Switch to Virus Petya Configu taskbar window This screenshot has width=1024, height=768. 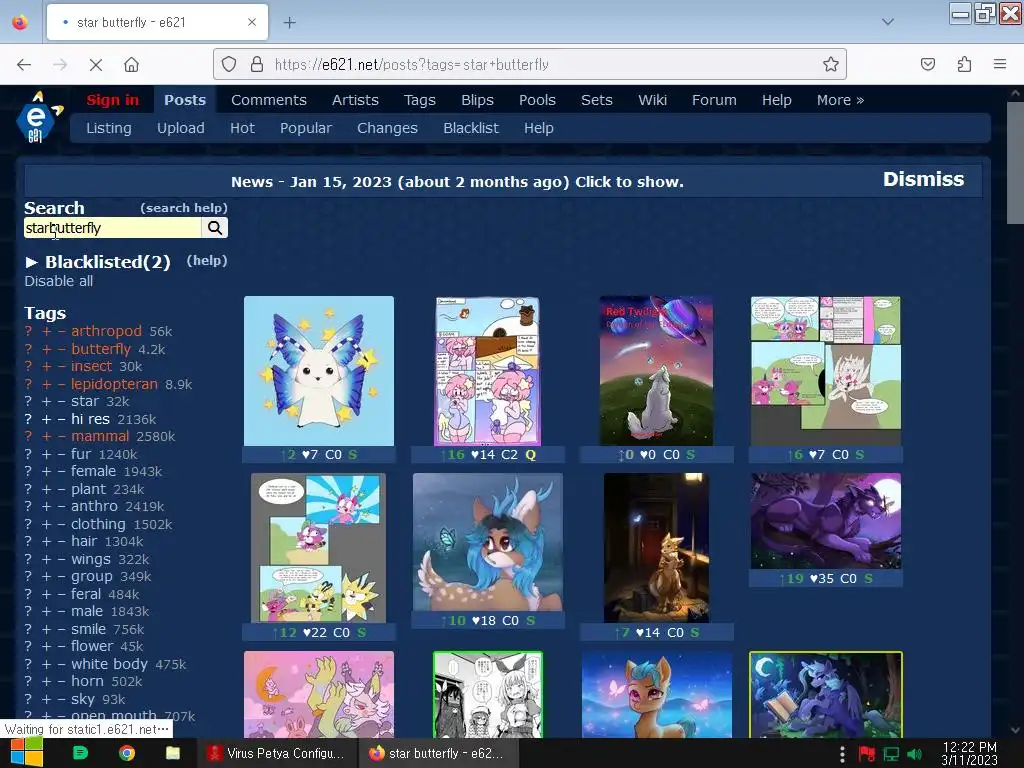click(276, 753)
